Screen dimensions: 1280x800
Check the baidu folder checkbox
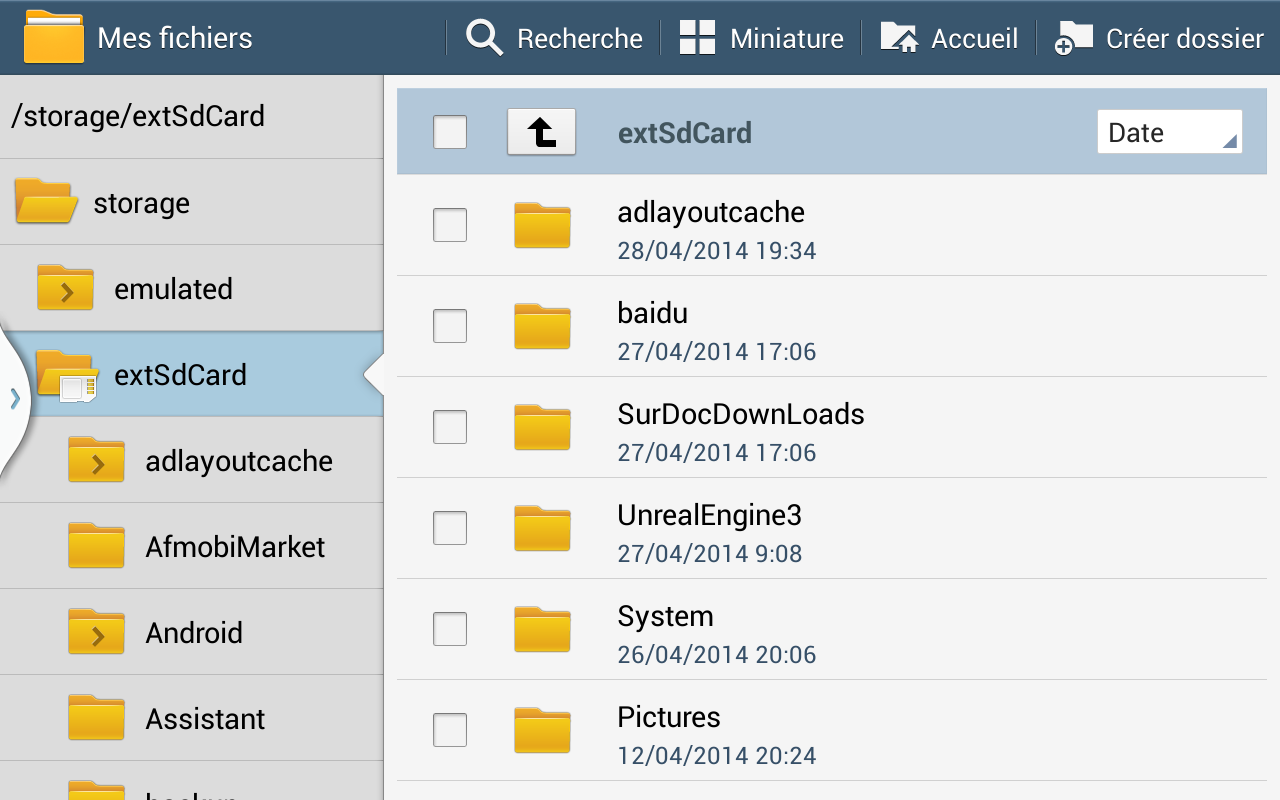(x=450, y=326)
